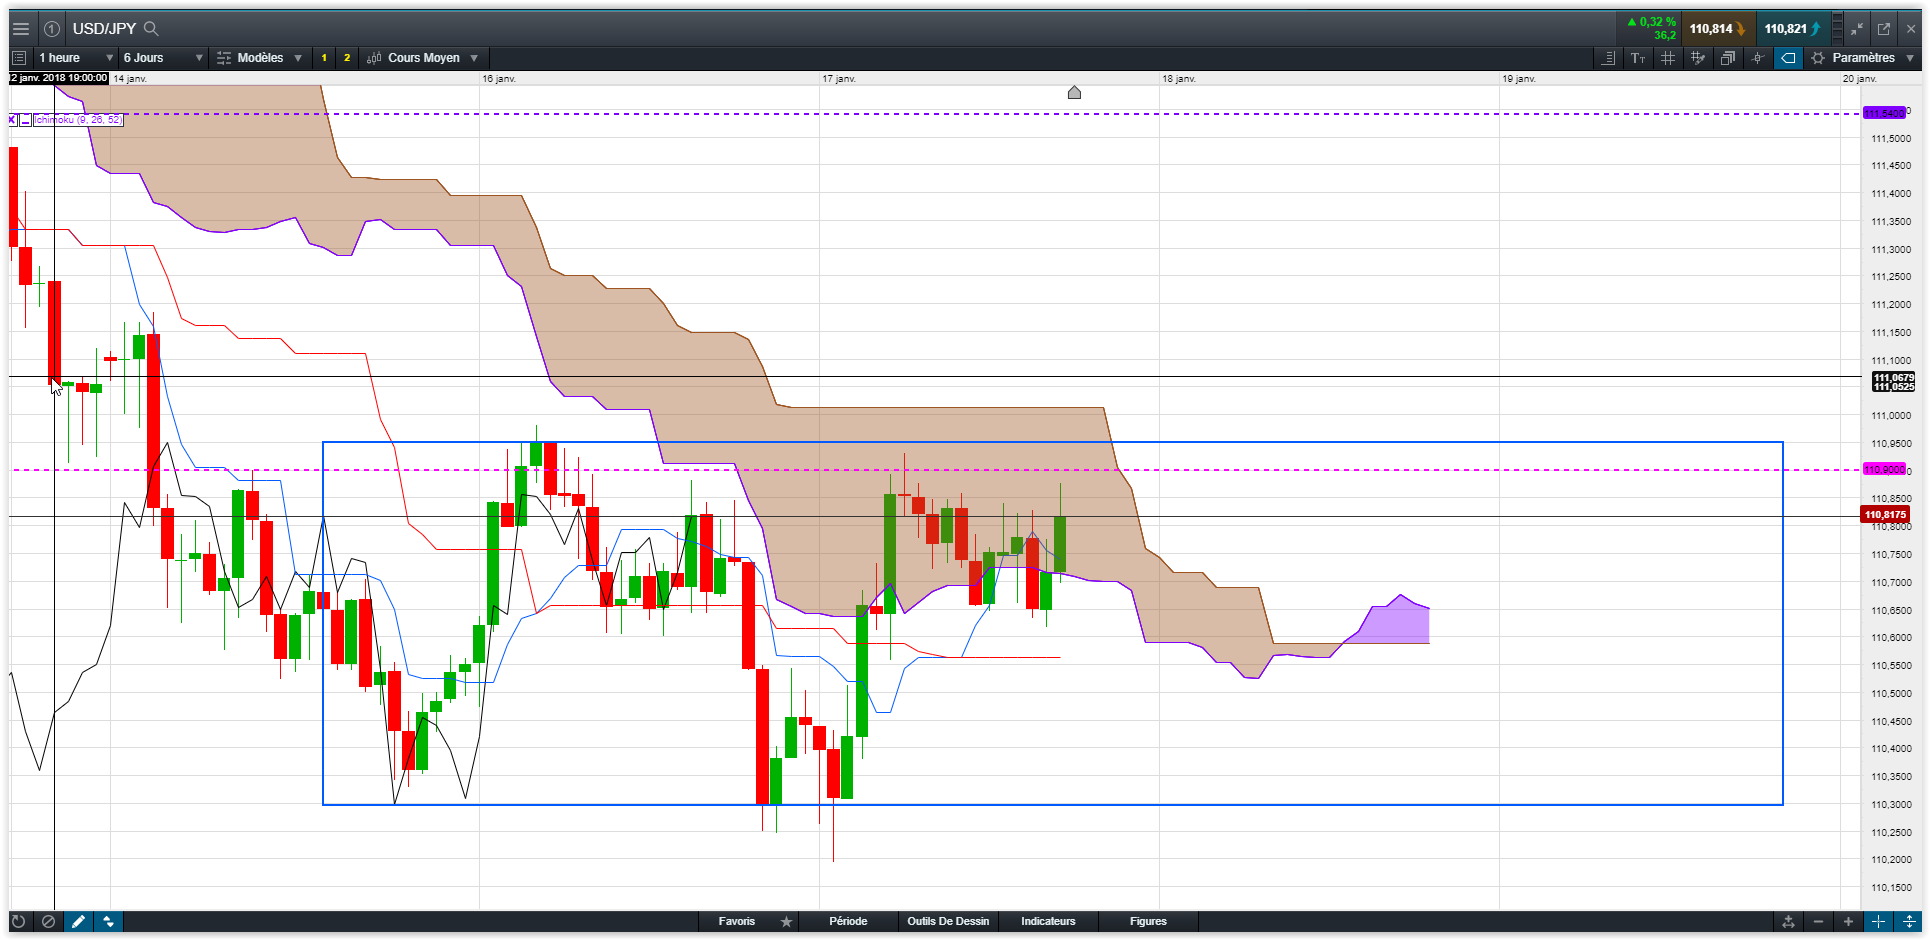Image resolution: width=1930 pixels, height=940 pixels.
Task: Click the 0,32 % change indicator
Action: point(1652,22)
